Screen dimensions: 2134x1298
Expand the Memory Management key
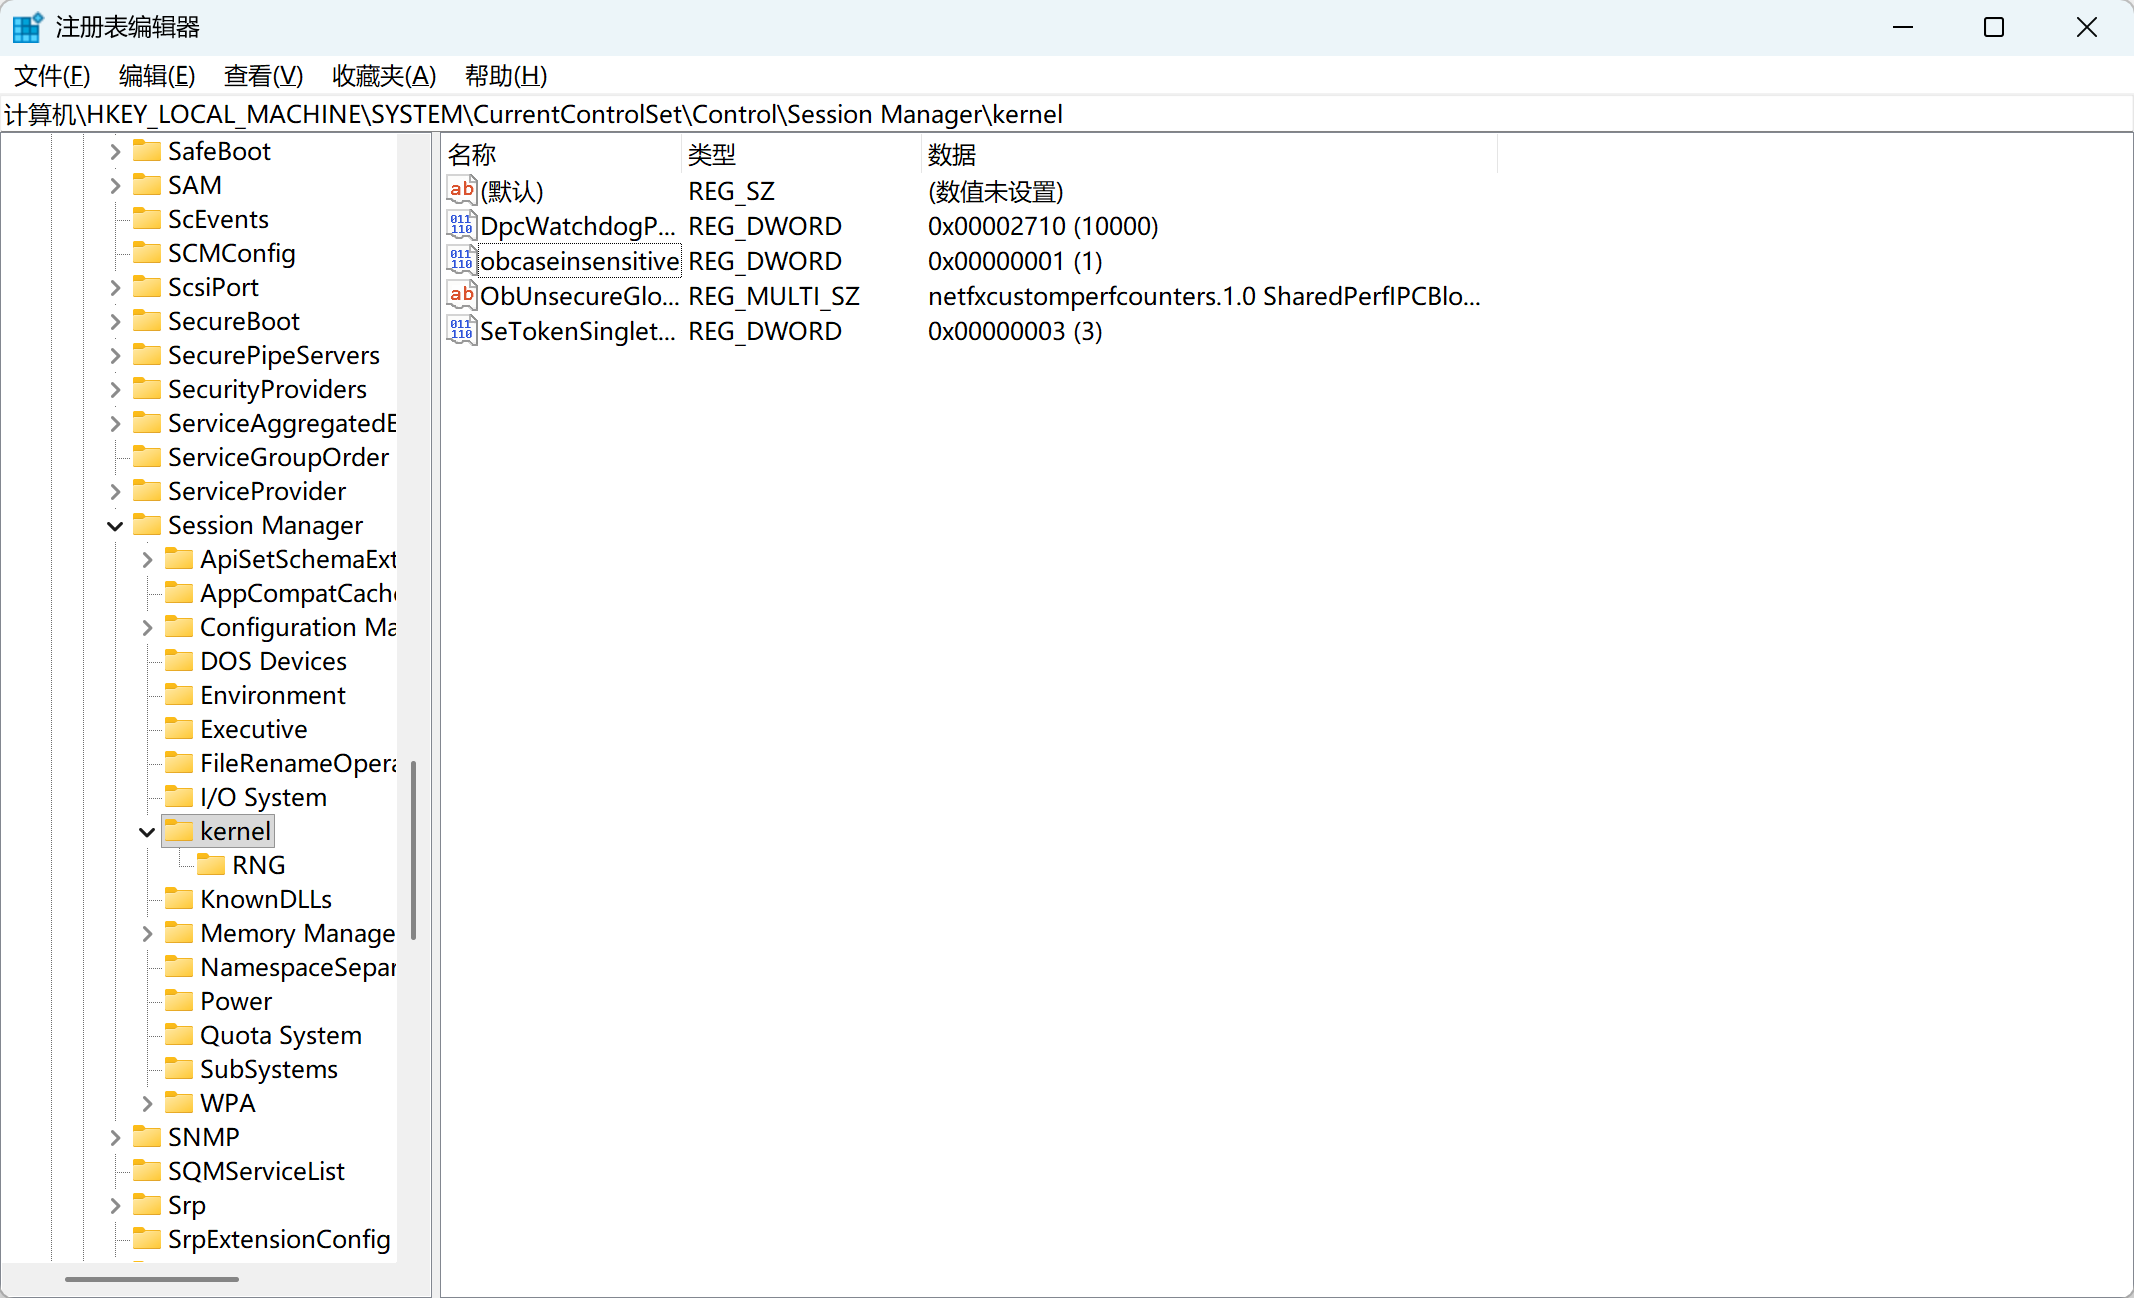pos(147,934)
